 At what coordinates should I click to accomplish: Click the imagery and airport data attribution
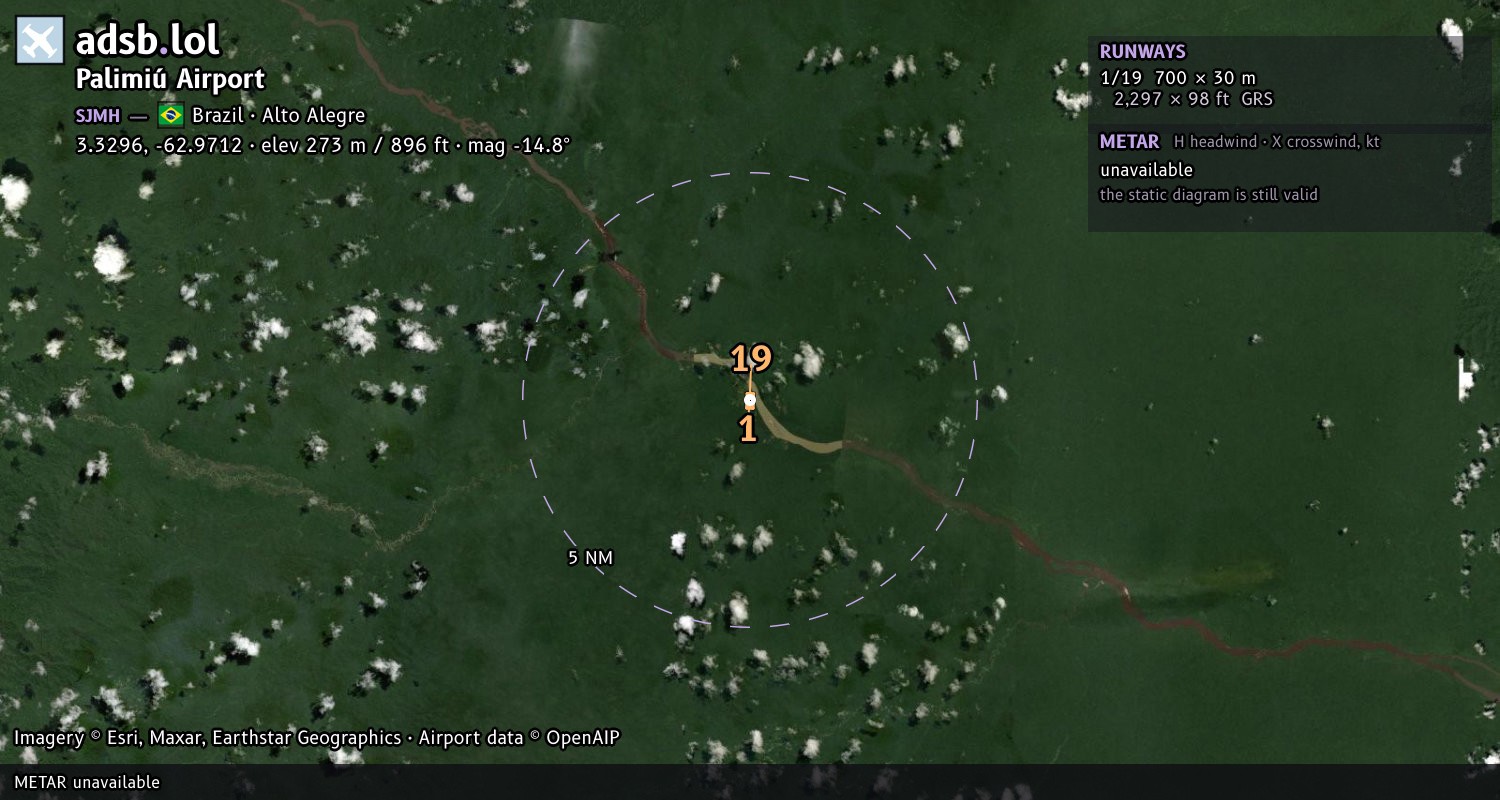pyautogui.click(x=317, y=738)
